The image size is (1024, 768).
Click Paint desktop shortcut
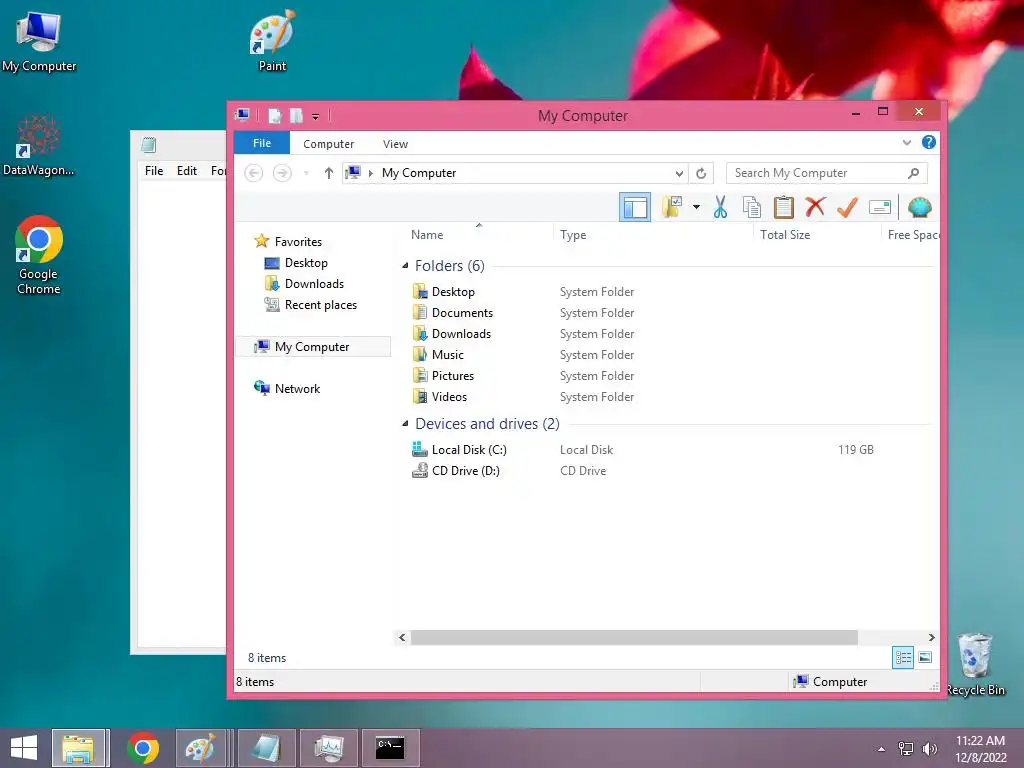point(272,41)
